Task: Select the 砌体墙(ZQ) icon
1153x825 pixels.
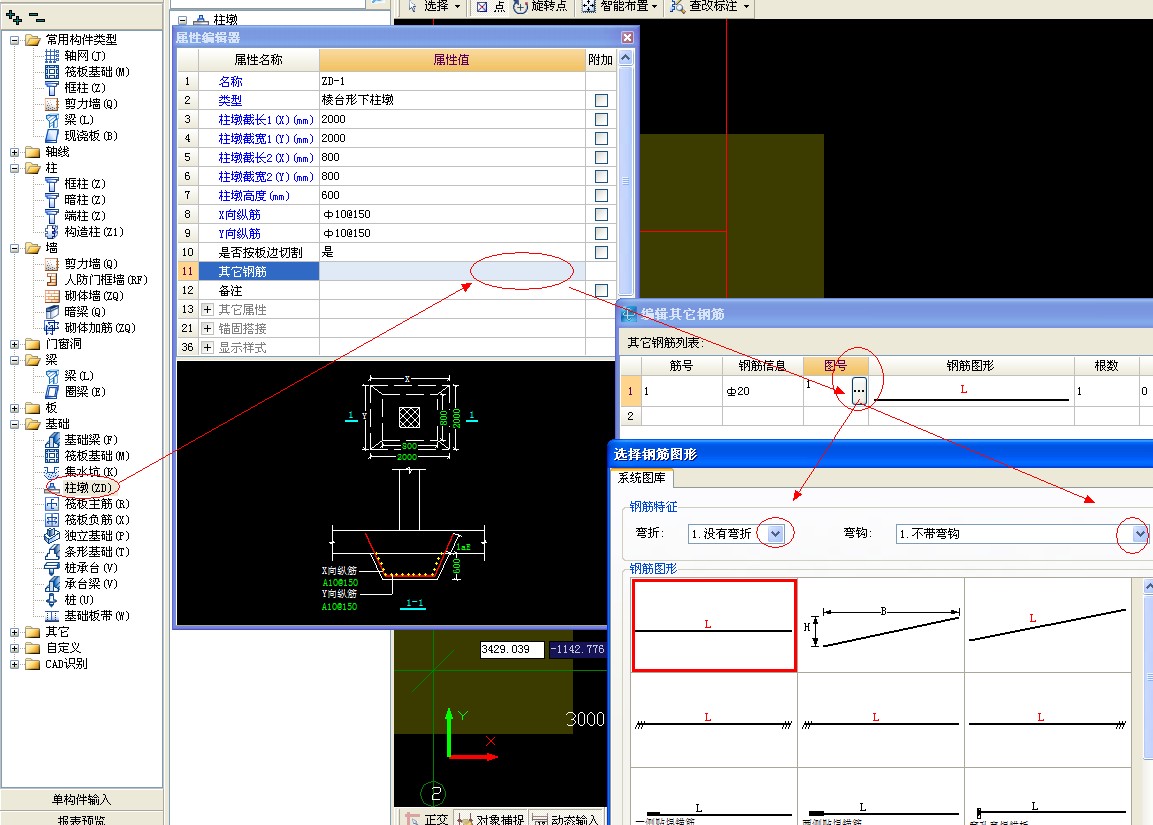Action: [x=51, y=296]
